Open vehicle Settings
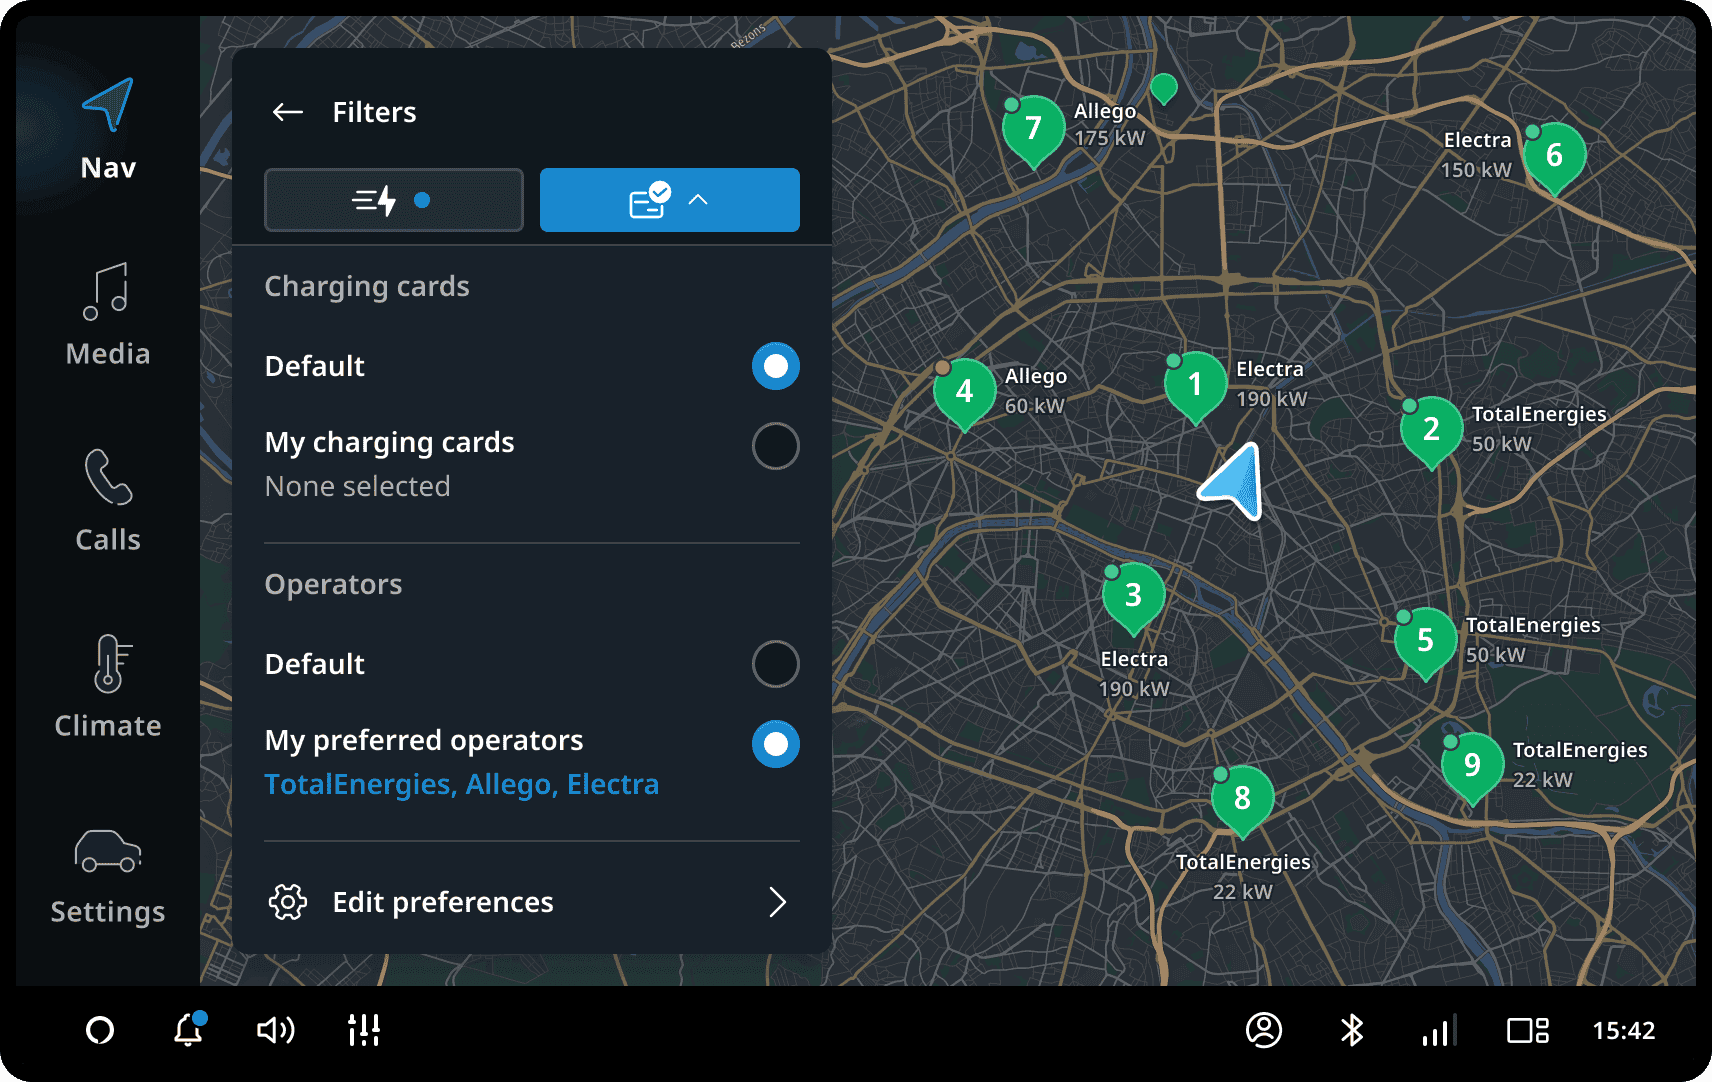This screenshot has height=1082, width=1712. pos(108,875)
